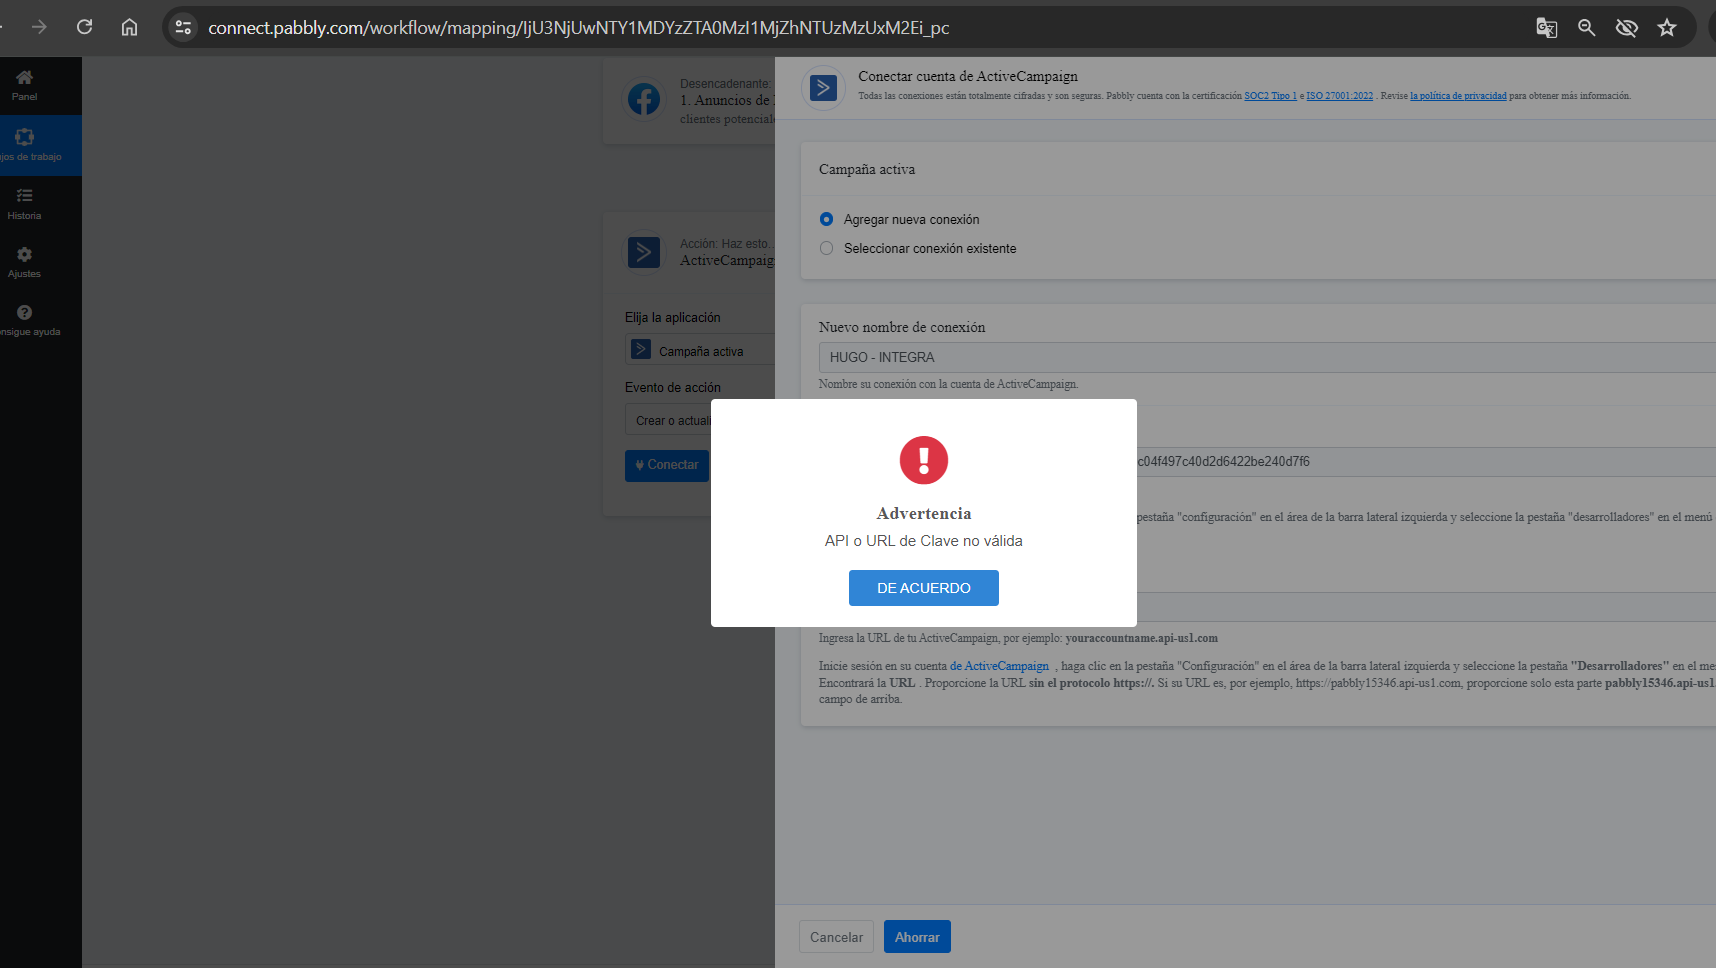Click the API key input field
This screenshot has width=1716, height=968.
tap(1426, 461)
